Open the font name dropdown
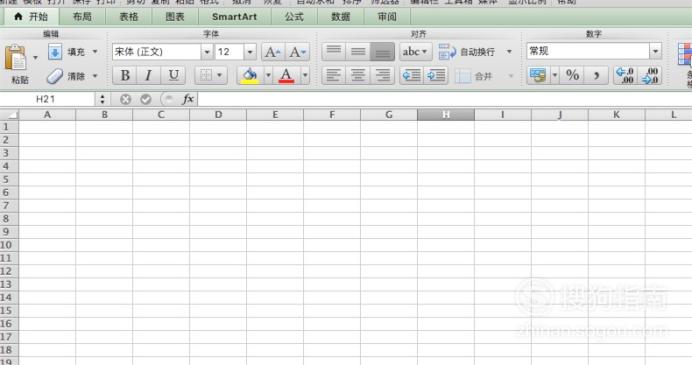The image size is (692, 365). pyautogui.click(x=207, y=52)
